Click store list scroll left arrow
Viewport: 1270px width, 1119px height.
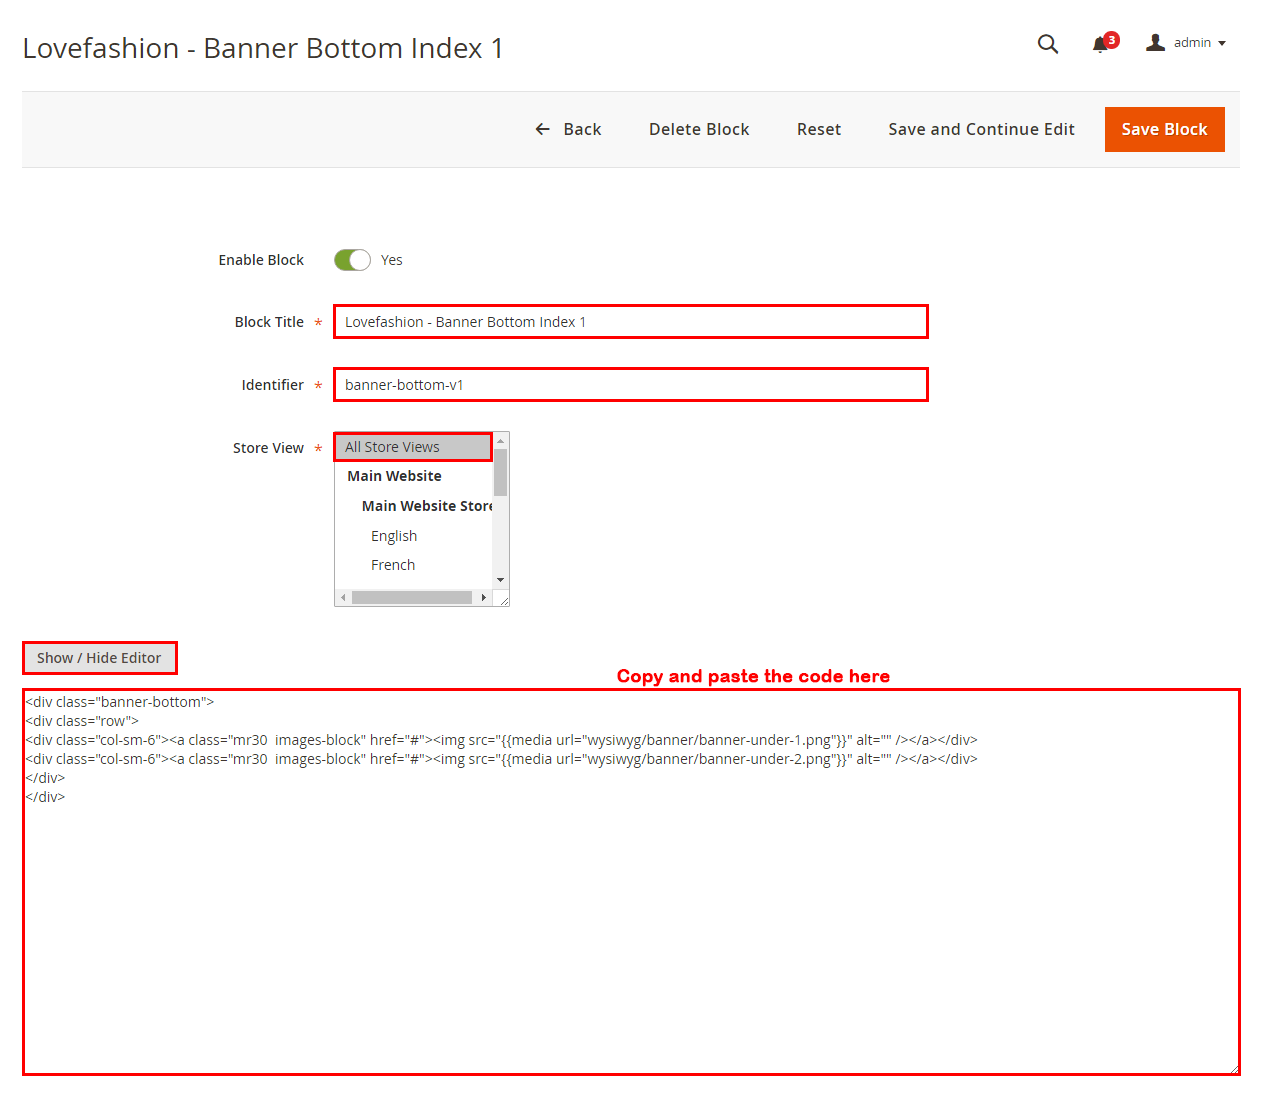click(343, 598)
